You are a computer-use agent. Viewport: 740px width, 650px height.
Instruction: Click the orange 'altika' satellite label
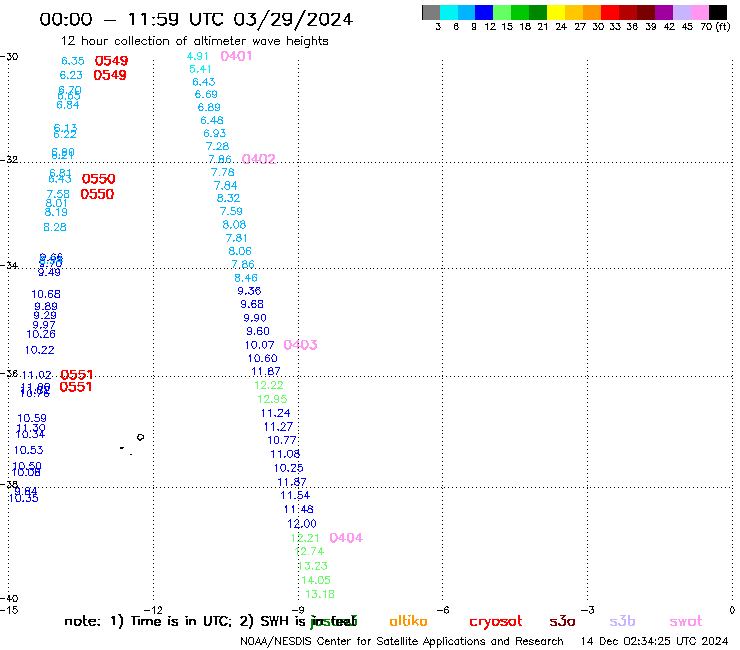[x=408, y=621]
